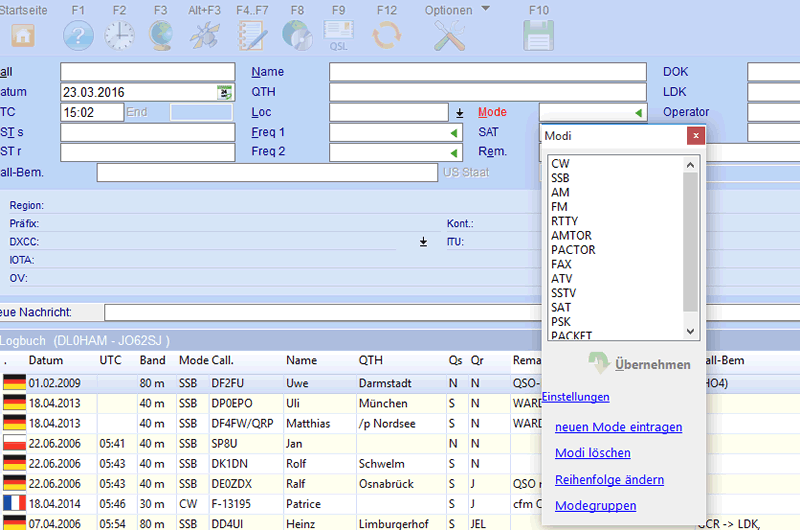800x530 pixels.
Task: Click the F12 refresh arrows icon
Action: click(386, 36)
